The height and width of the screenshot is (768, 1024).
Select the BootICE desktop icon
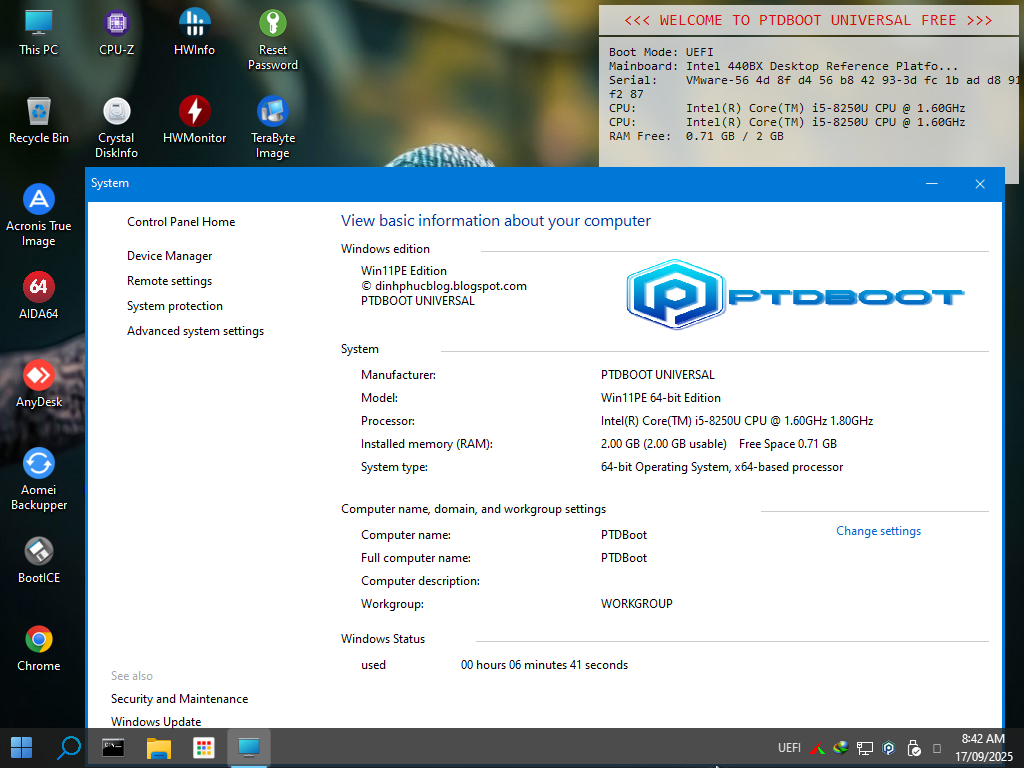tap(38, 552)
